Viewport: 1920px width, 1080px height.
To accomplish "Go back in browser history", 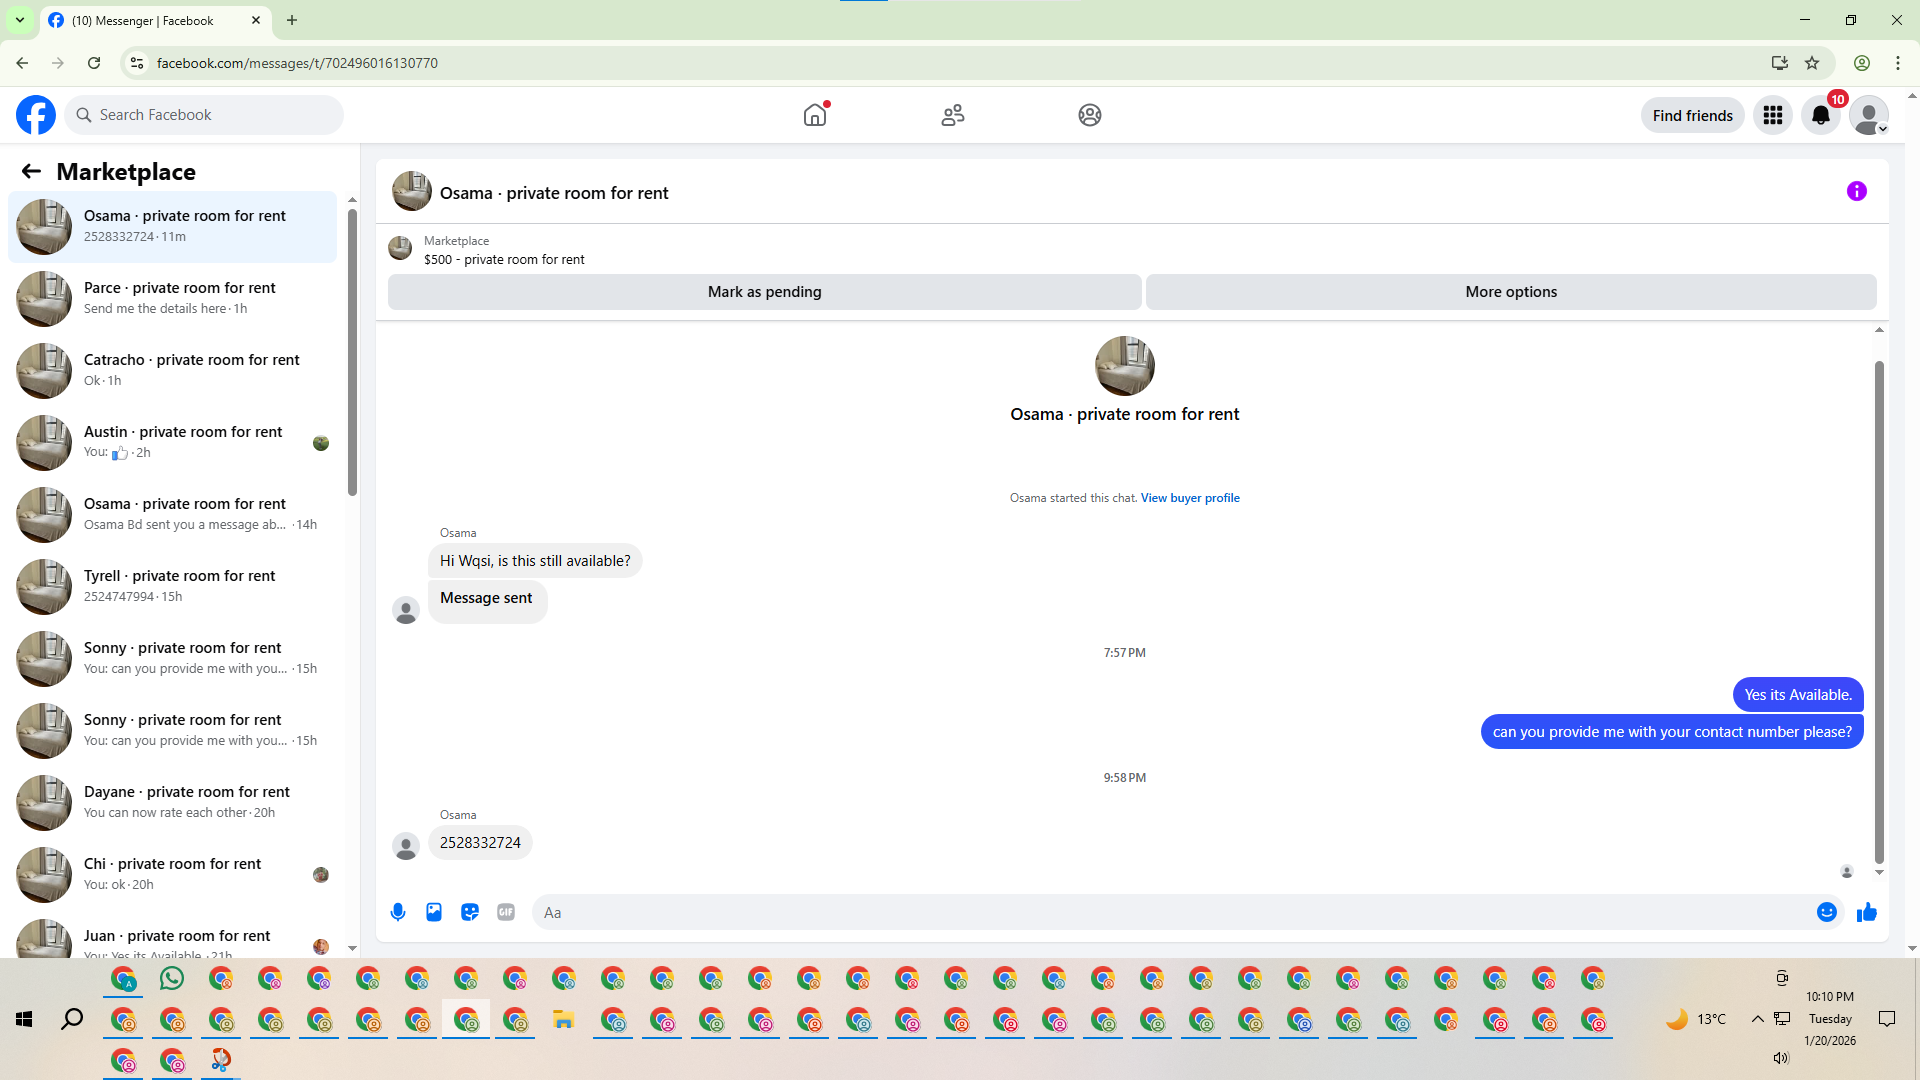I will (22, 63).
